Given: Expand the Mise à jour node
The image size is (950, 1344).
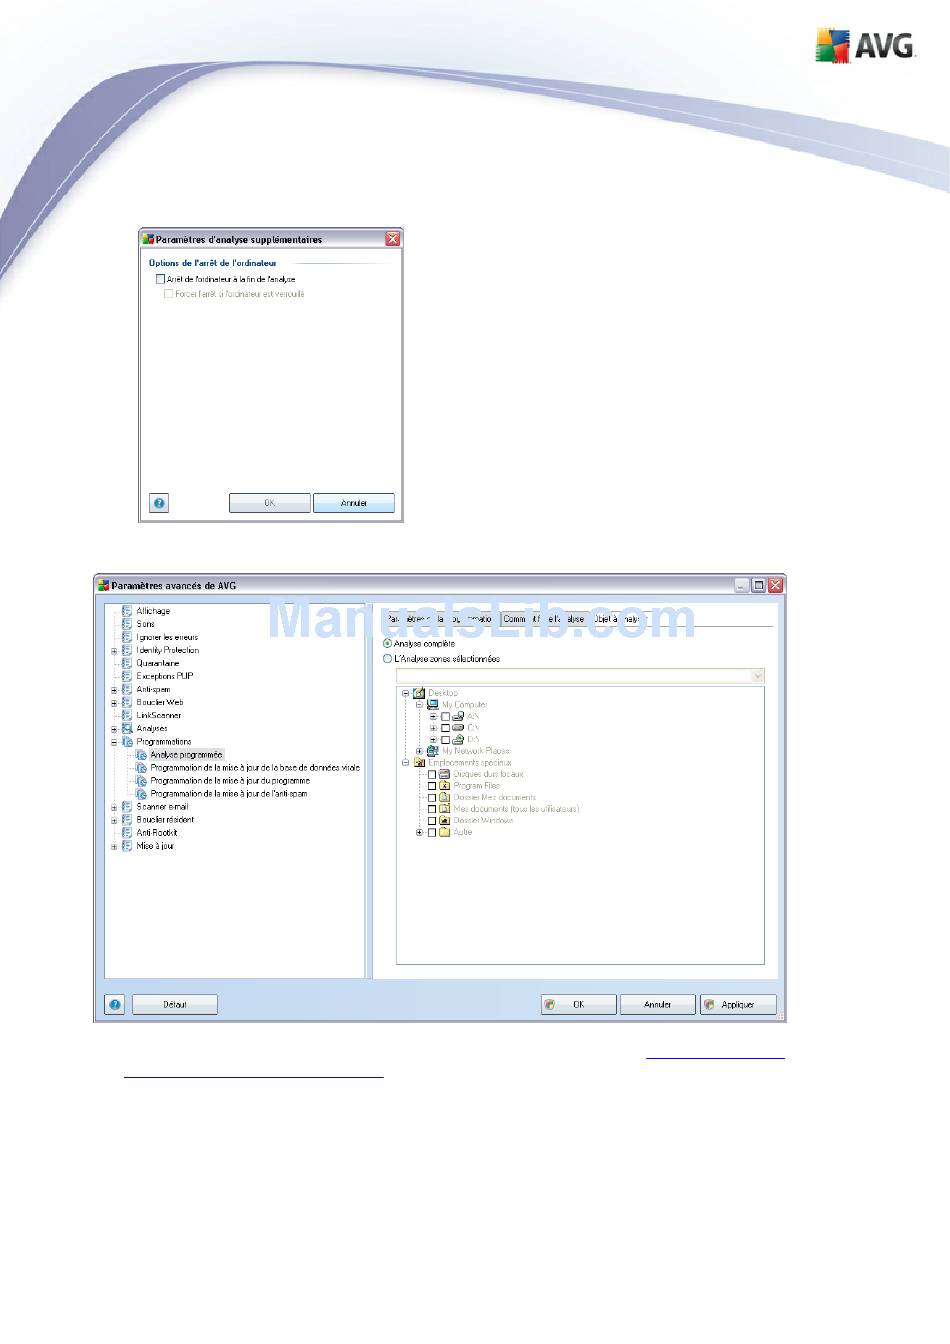Looking at the screenshot, I should coord(114,846).
